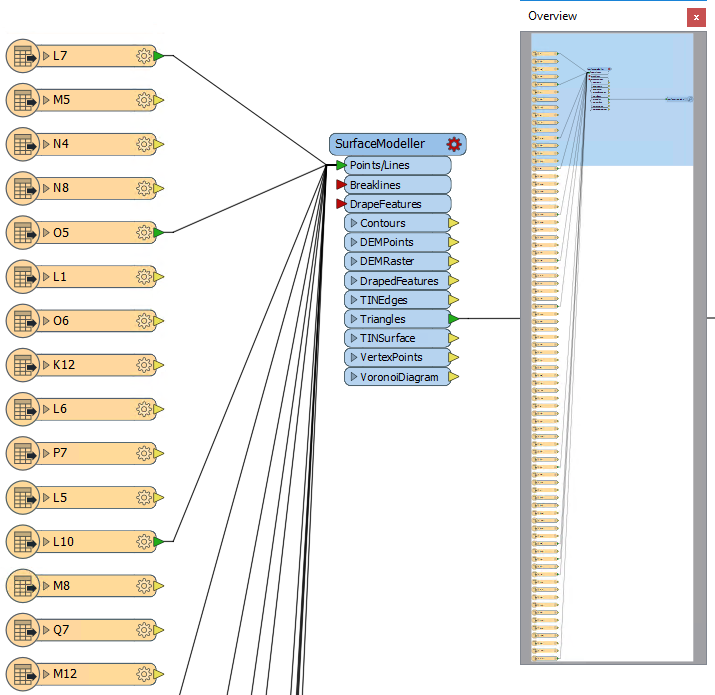This screenshot has height=695, width=715.
Task: Click the M5 feature type table icon
Action: pyautogui.click(x=23, y=100)
